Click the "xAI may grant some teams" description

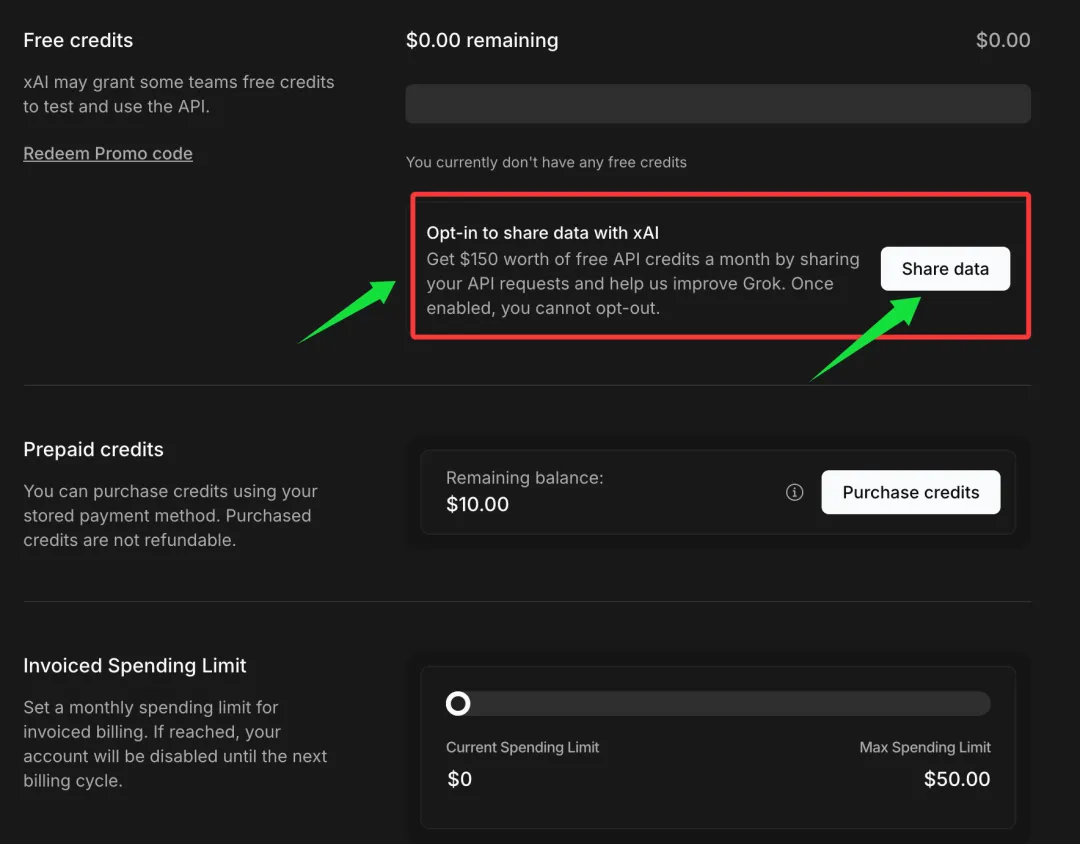pyautogui.click(x=179, y=94)
